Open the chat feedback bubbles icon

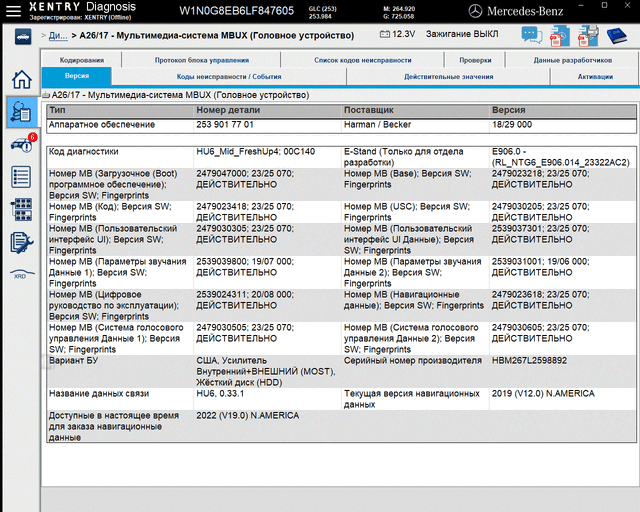530,35
